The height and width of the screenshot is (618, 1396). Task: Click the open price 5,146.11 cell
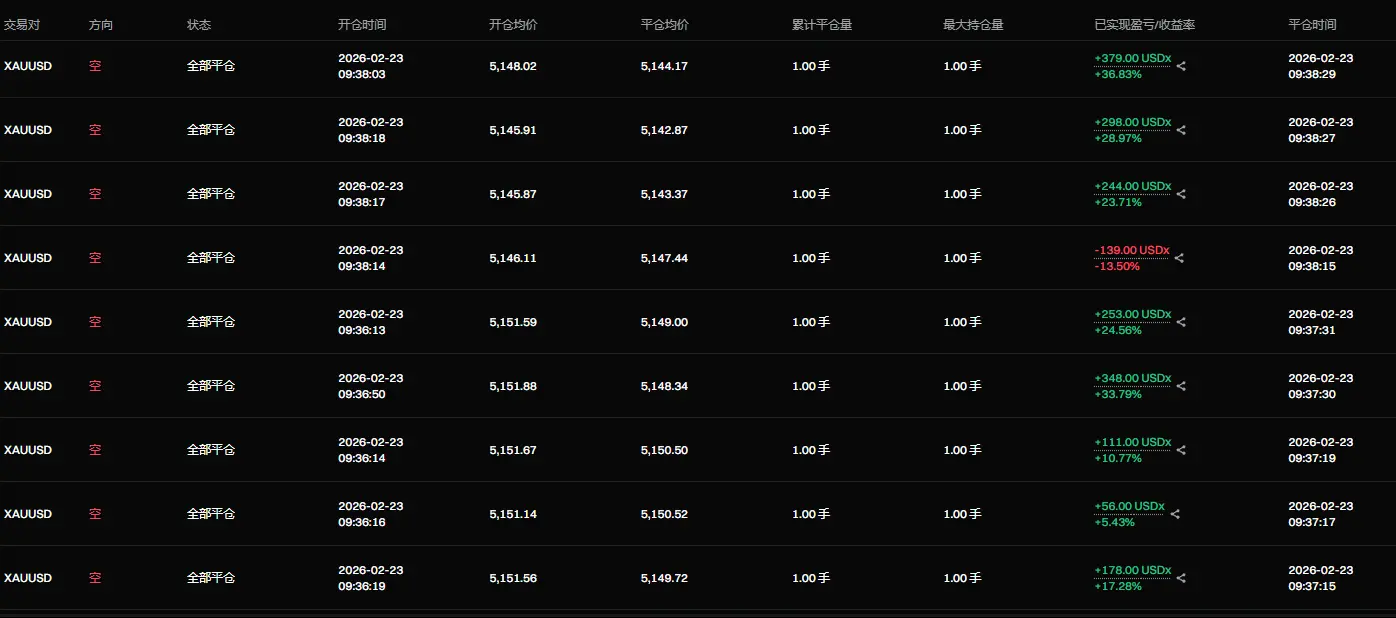[x=513, y=258]
